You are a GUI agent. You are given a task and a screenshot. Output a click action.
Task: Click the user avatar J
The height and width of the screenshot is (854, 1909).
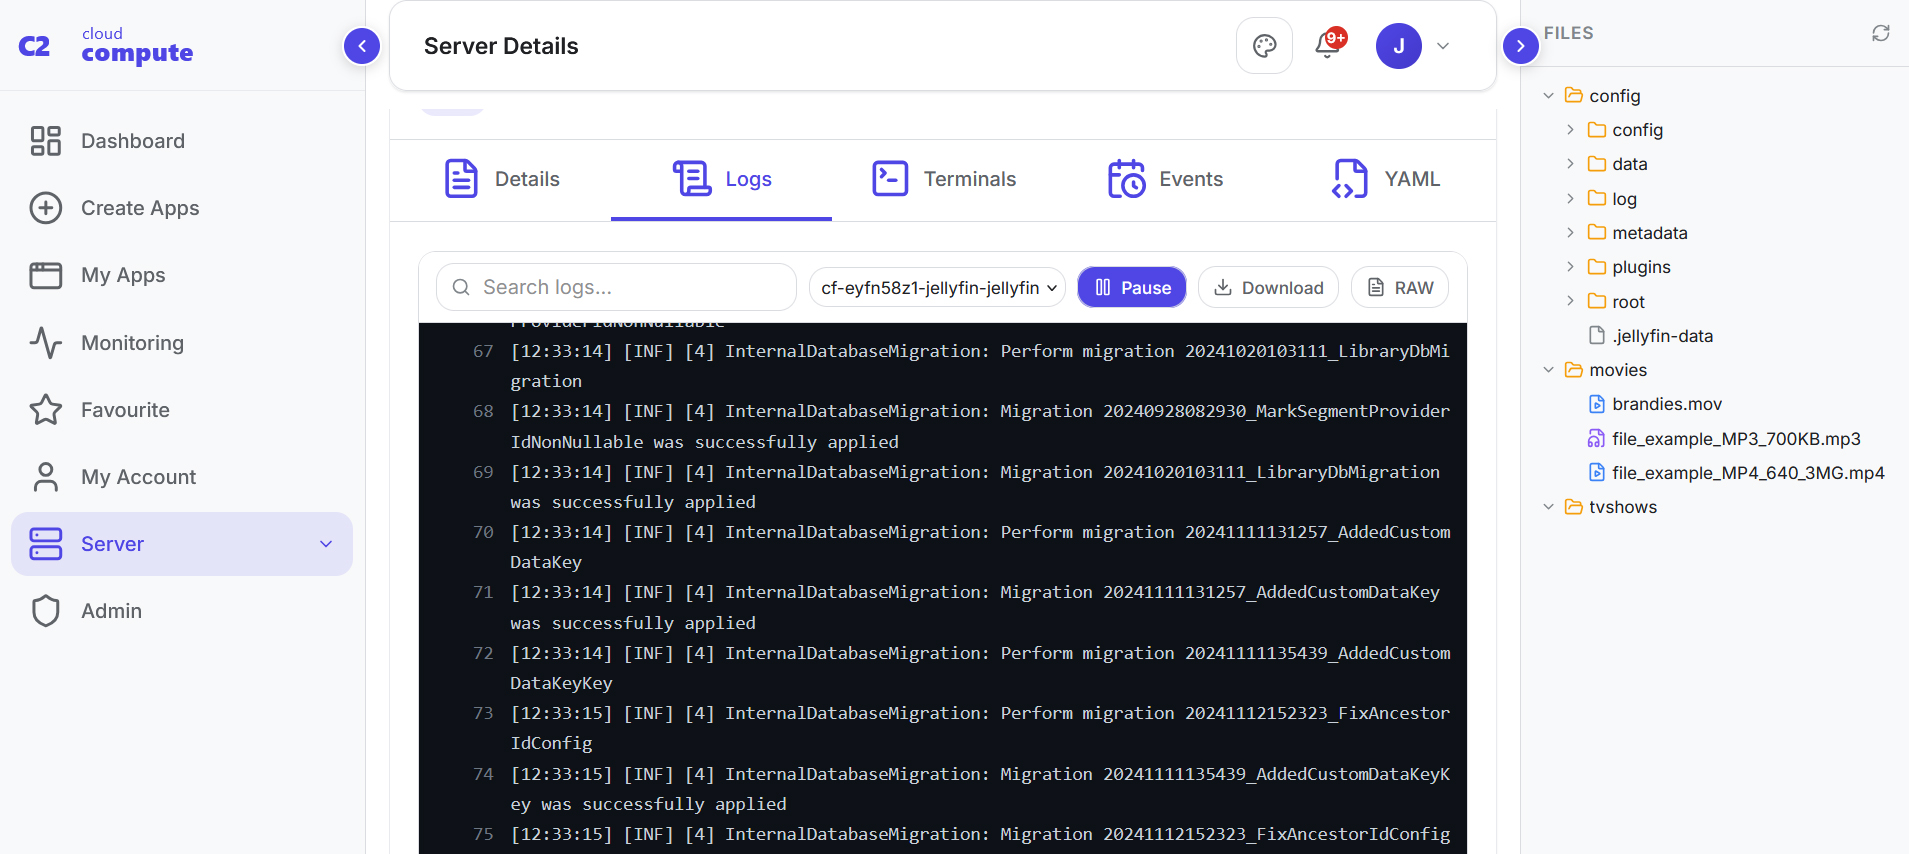point(1399,46)
